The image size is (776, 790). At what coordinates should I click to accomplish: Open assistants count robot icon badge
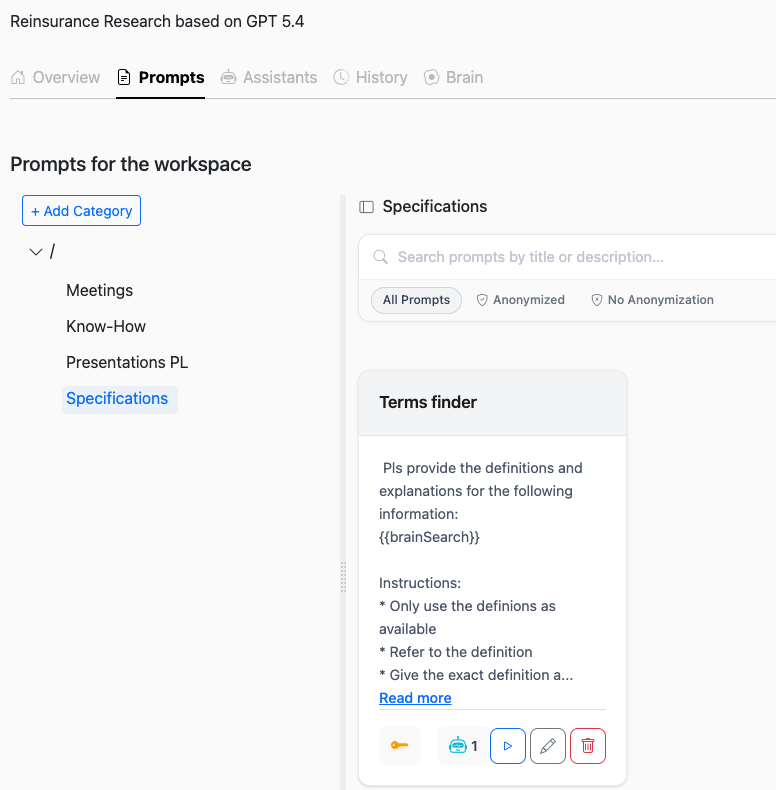pyautogui.click(x=463, y=746)
